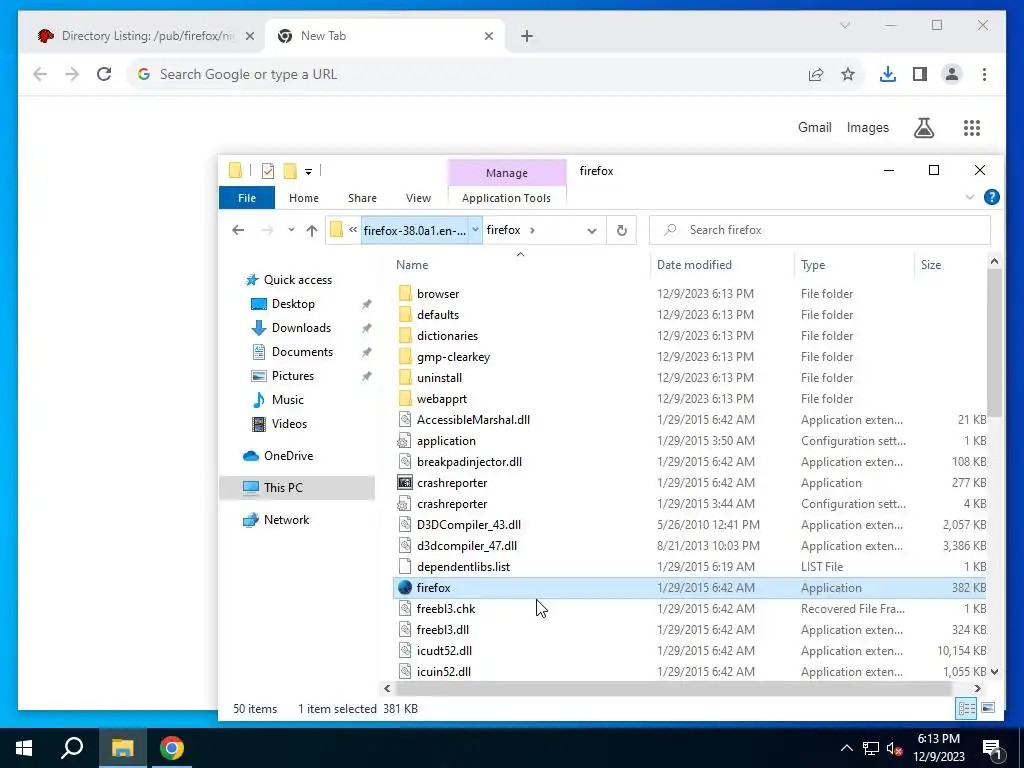This screenshot has width=1024, height=768.
Task: Switch to details view layout icon
Action: pos(967,709)
